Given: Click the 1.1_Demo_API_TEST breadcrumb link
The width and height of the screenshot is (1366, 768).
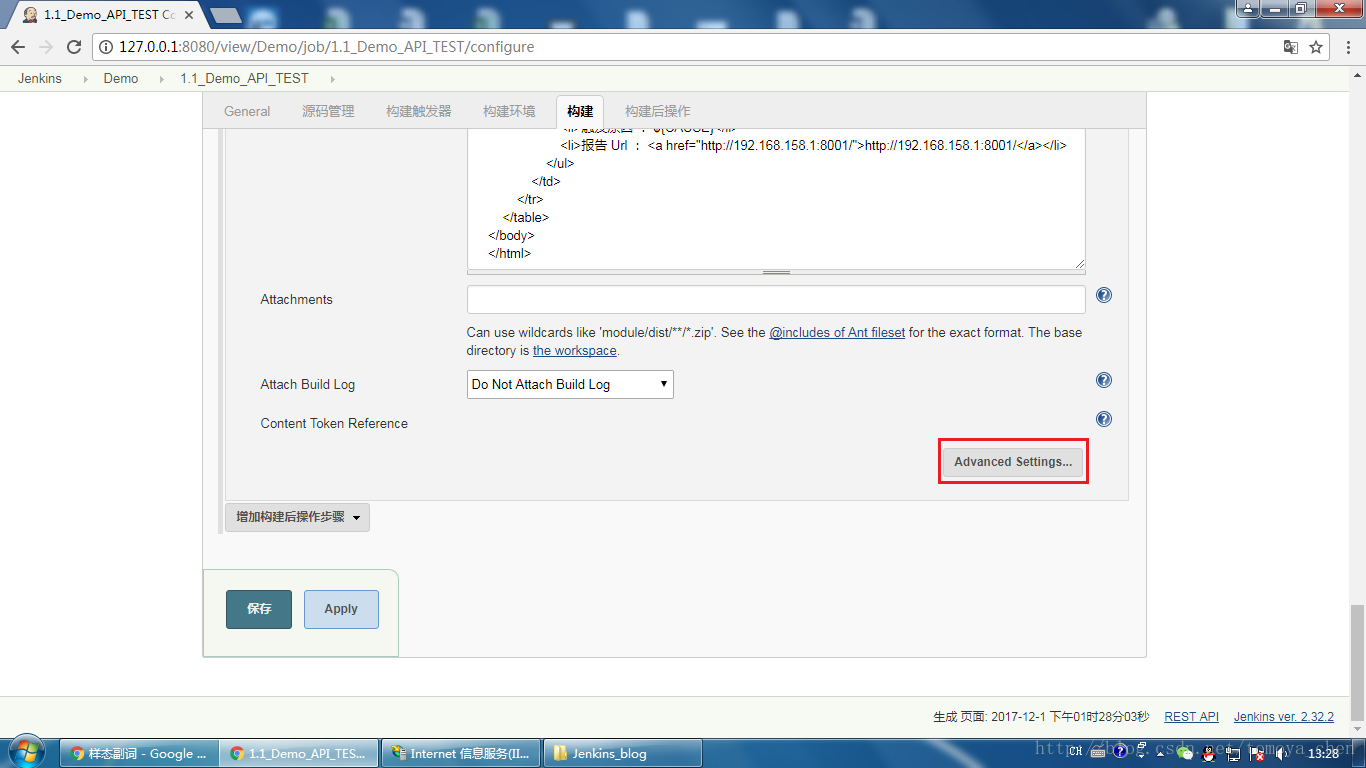Looking at the screenshot, I should pyautogui.click(x=244, y=78).
